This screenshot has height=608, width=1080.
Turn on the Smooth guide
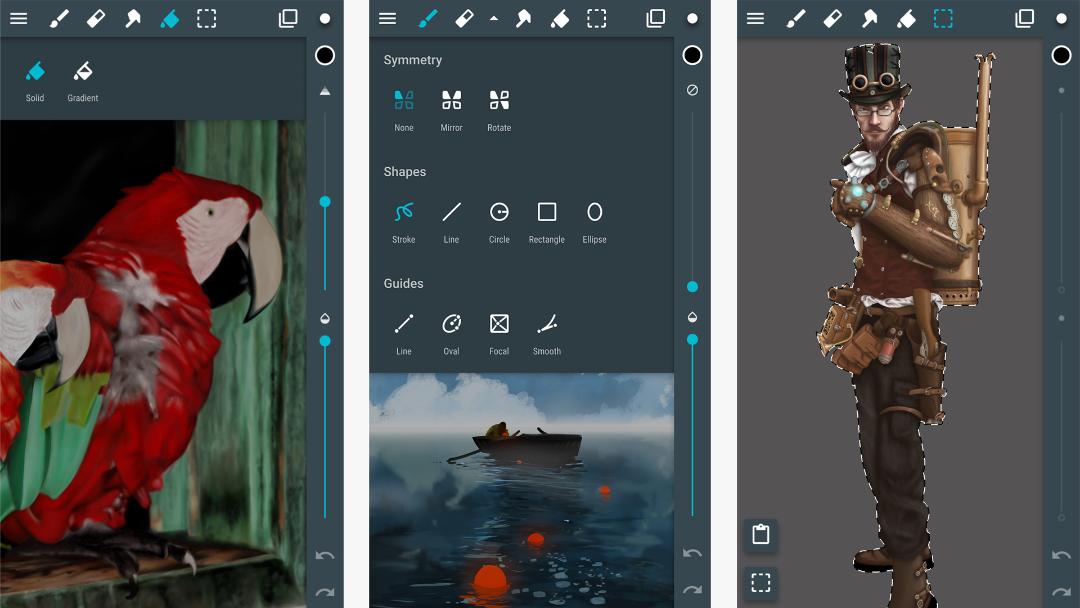(x=547, y=334)
